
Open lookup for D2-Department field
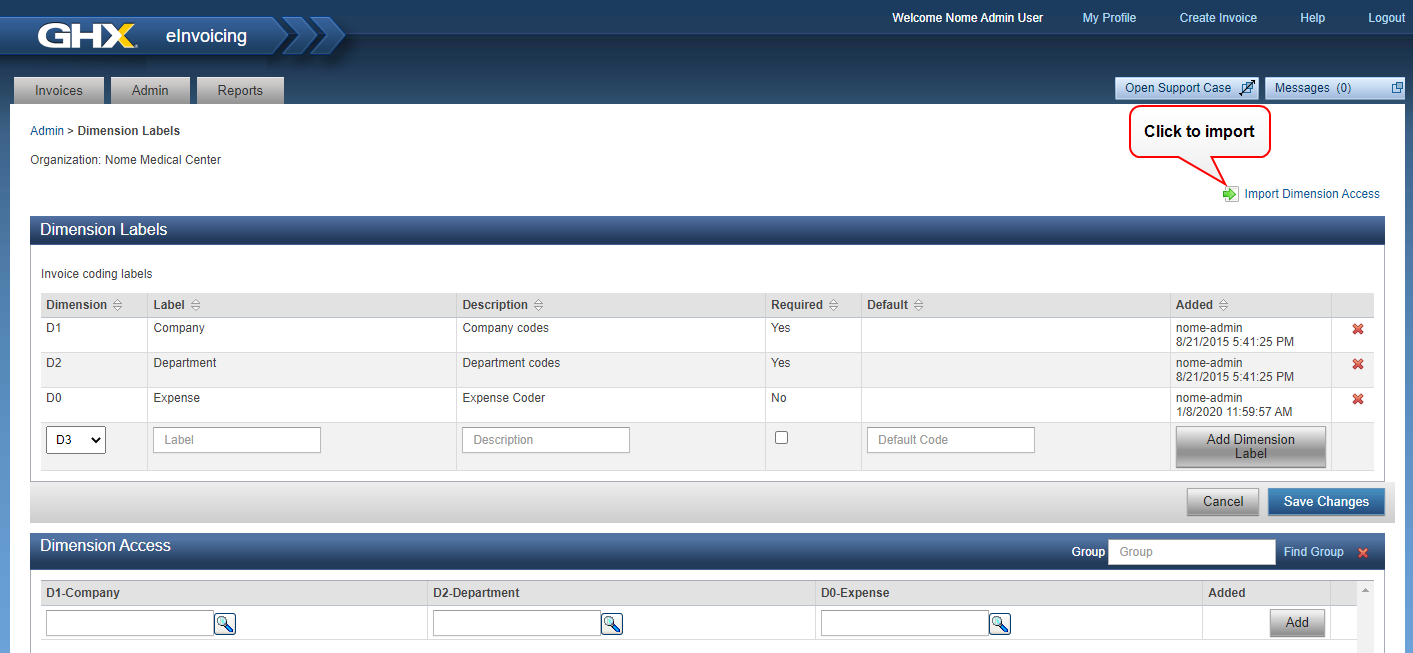[612, 624]
